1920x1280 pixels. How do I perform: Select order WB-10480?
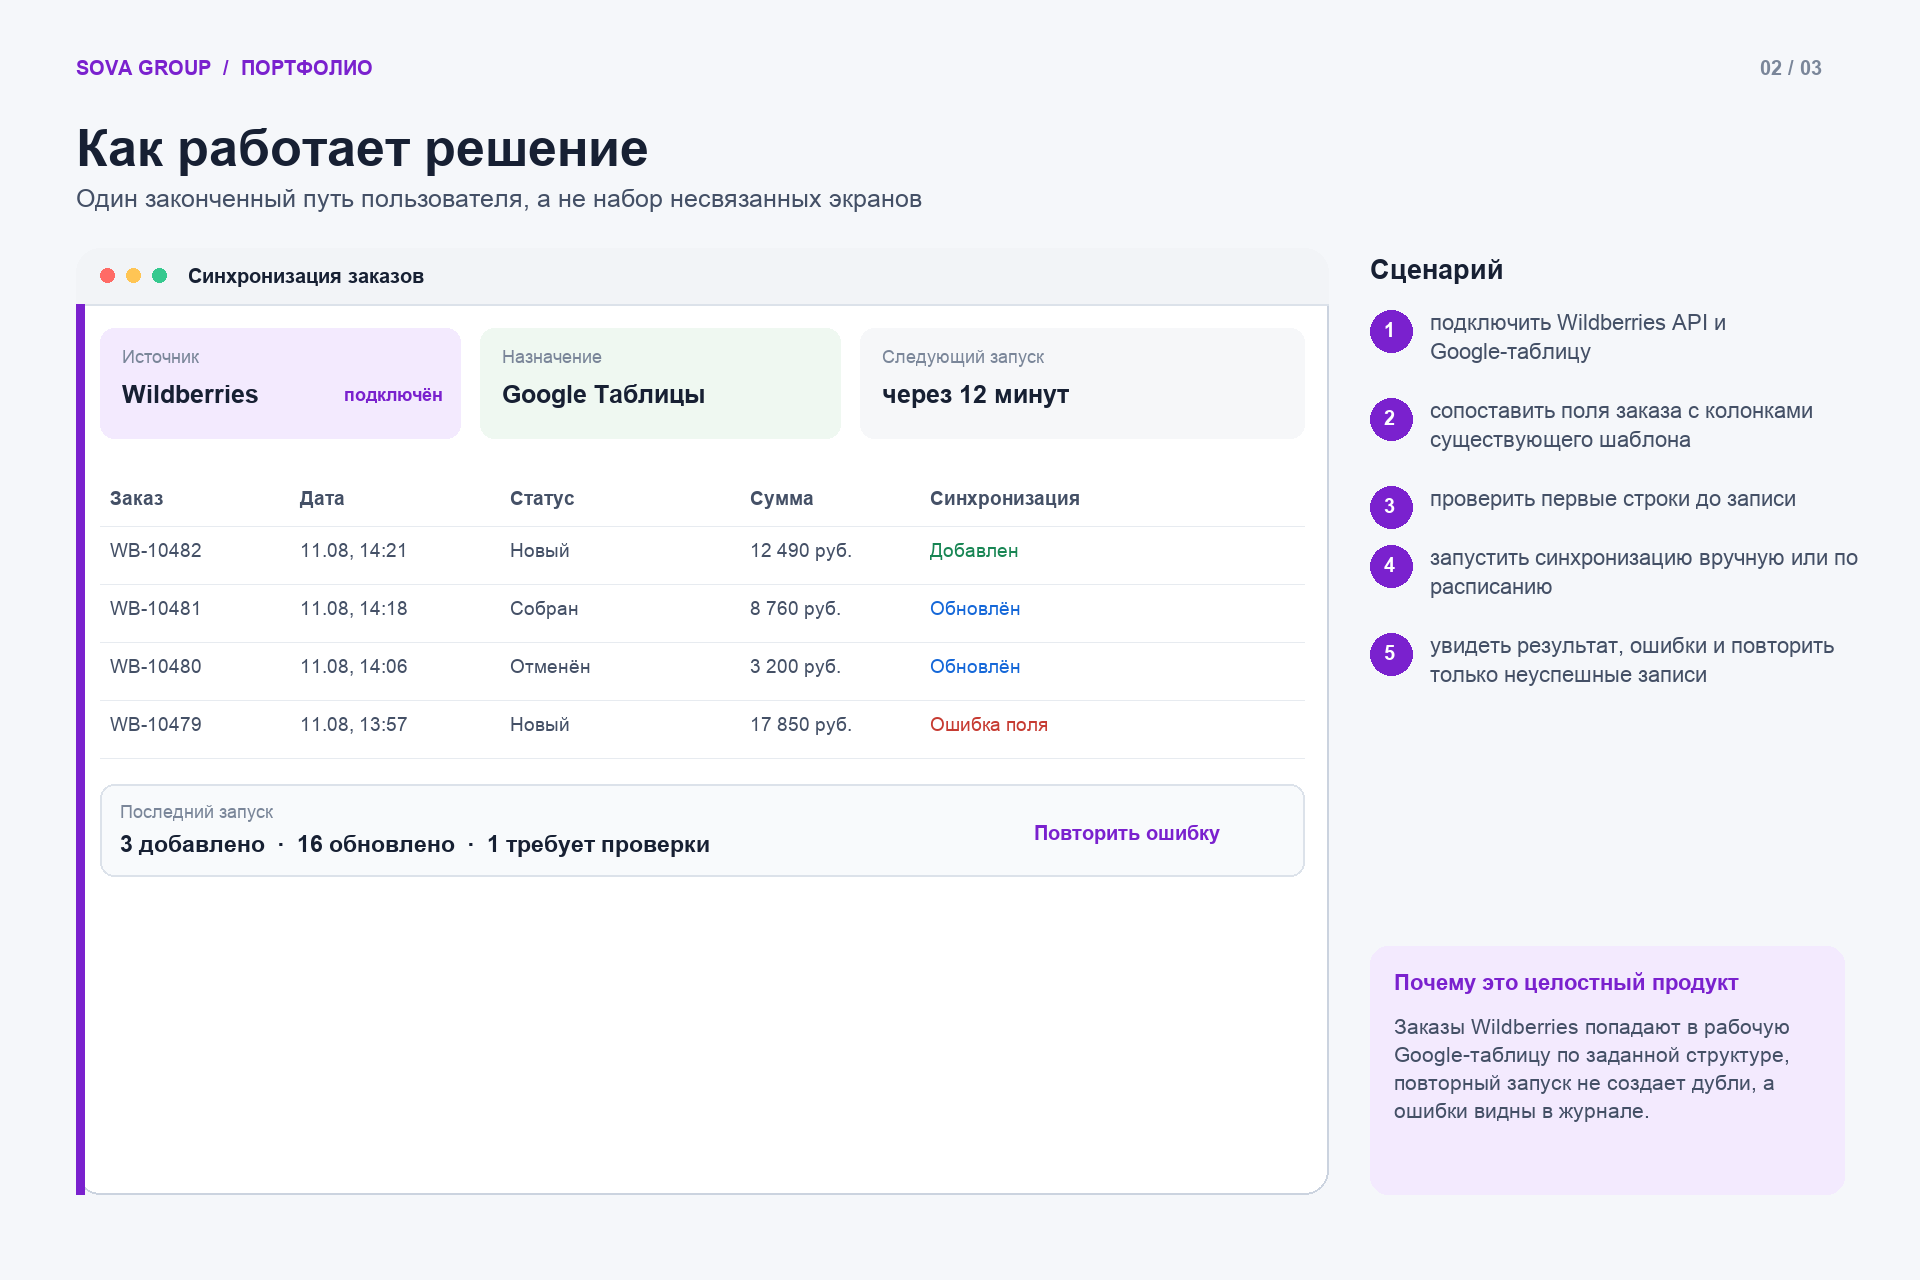pyautogui.click(x=156, y=667)
